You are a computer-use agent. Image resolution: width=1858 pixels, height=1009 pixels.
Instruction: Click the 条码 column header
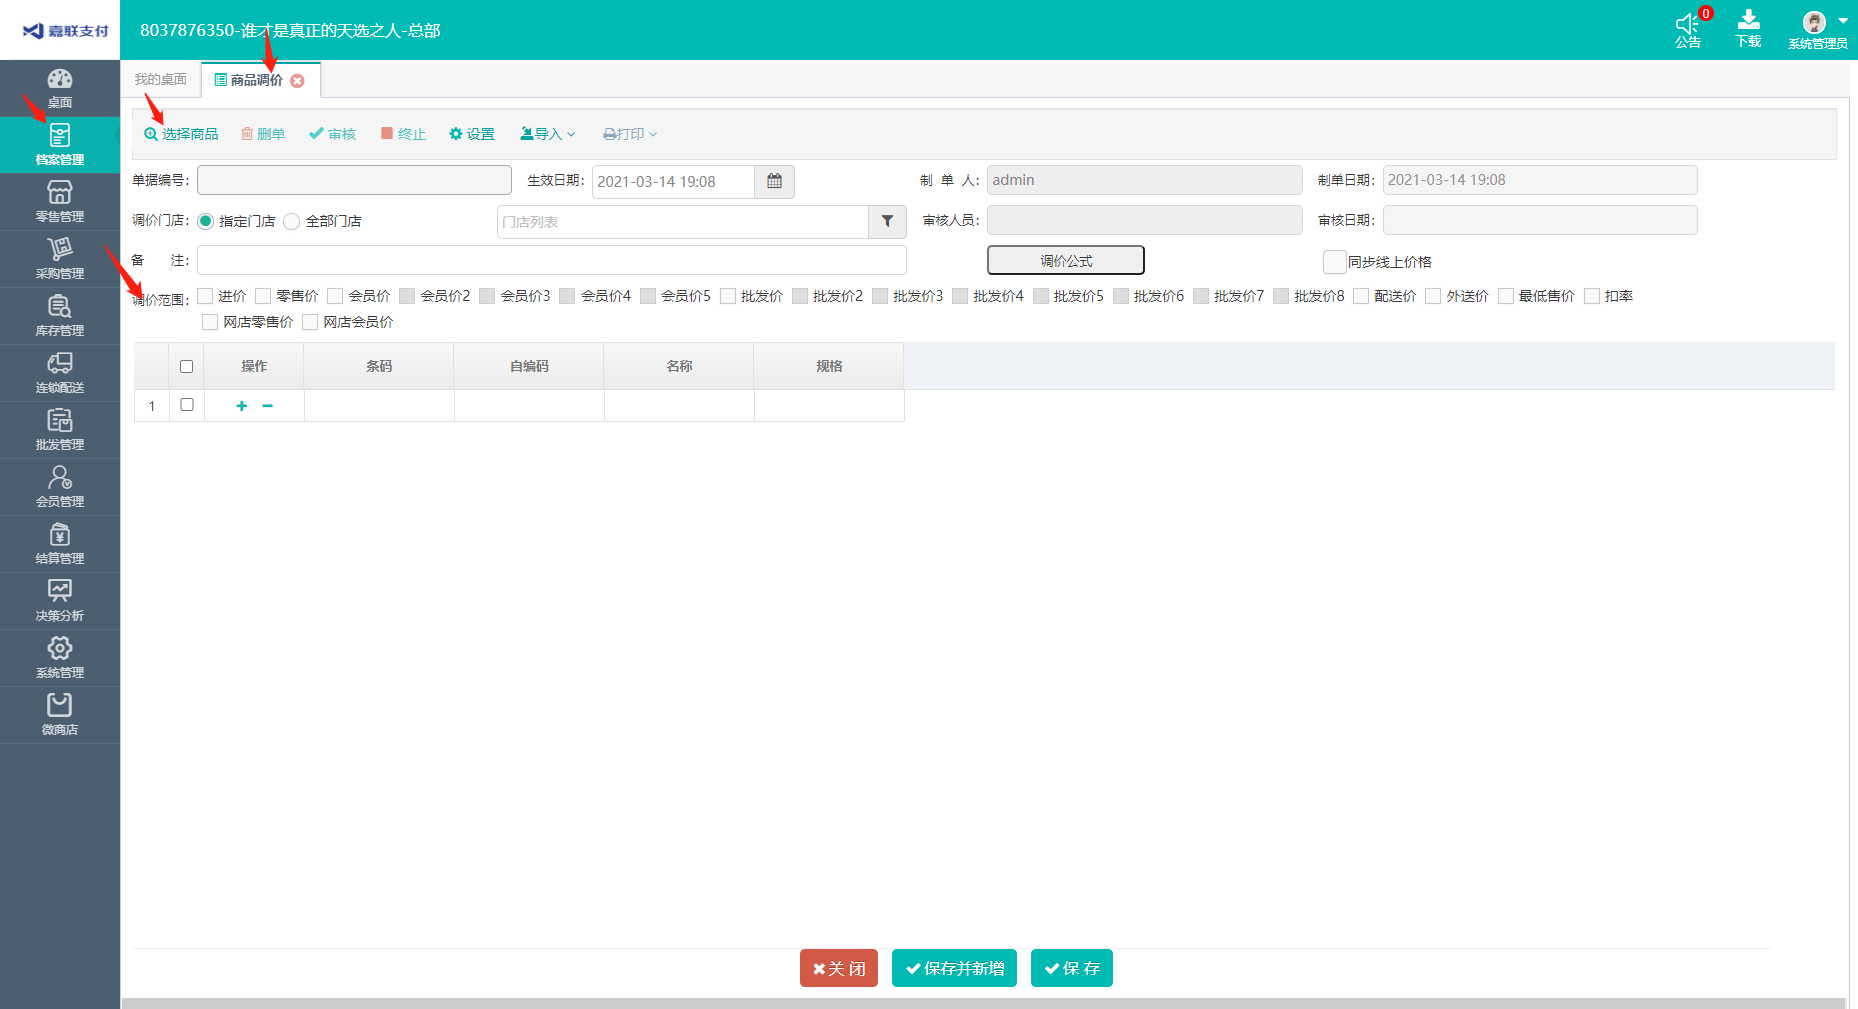[379, 366]
